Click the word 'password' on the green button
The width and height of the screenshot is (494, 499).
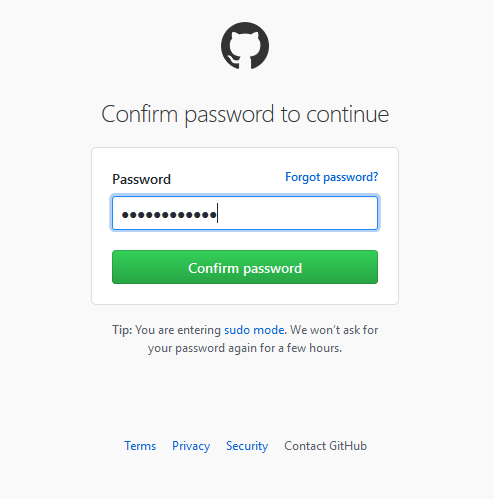tap(273, 269)
